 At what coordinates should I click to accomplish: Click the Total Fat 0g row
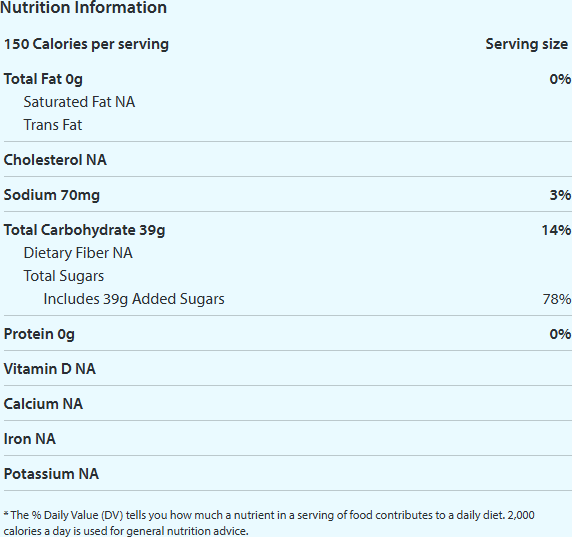(x=287, y=79)
